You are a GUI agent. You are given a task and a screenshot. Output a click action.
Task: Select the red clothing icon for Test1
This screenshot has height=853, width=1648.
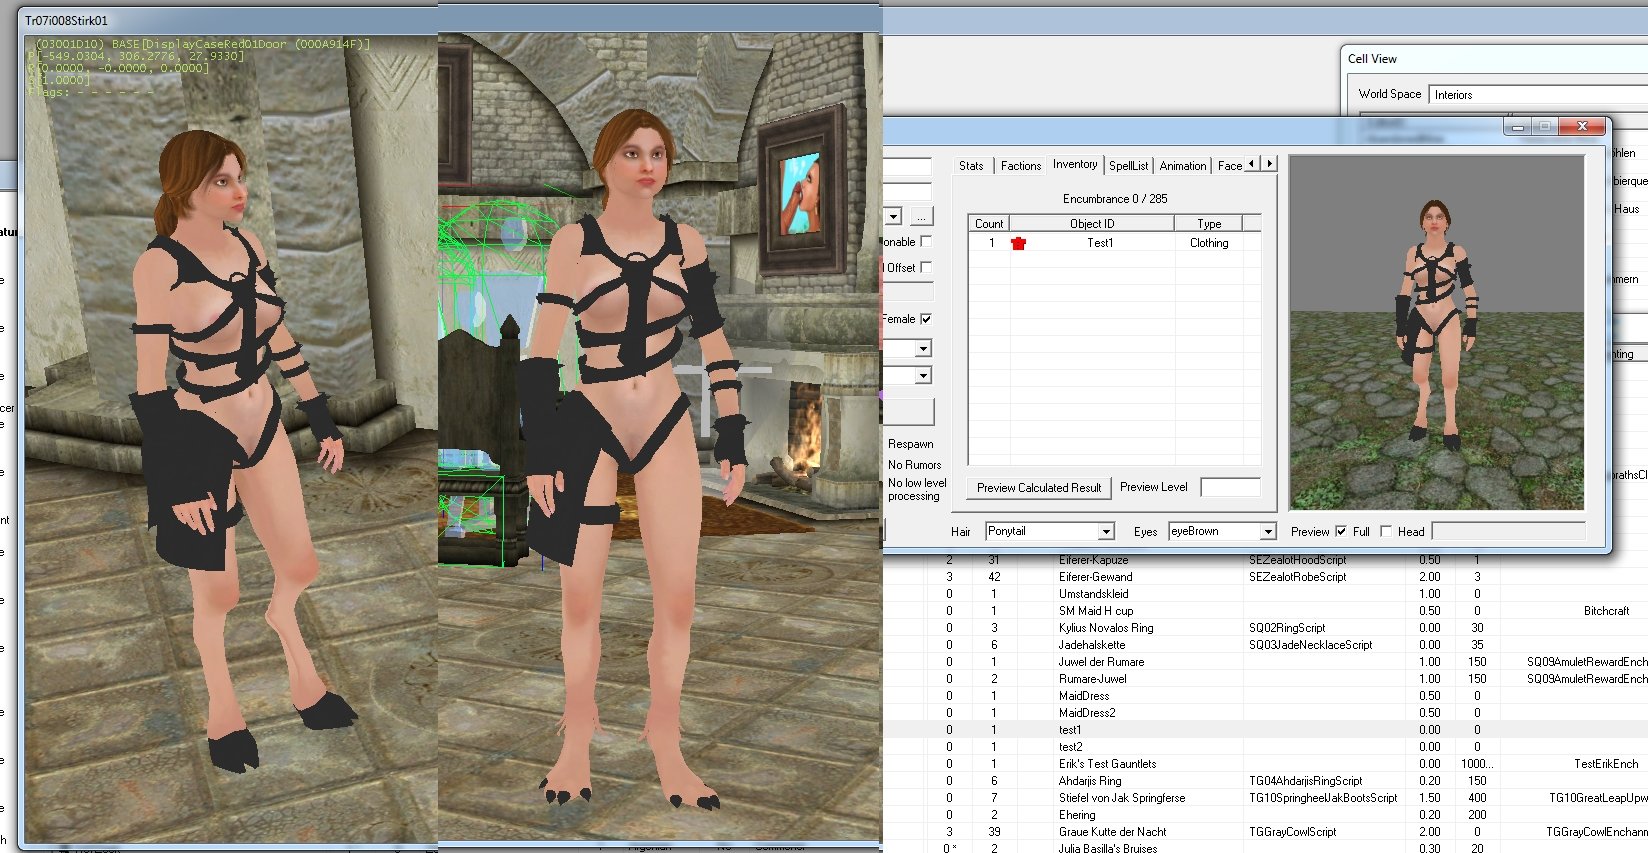pyautogui.click(x=1018, y=243)
